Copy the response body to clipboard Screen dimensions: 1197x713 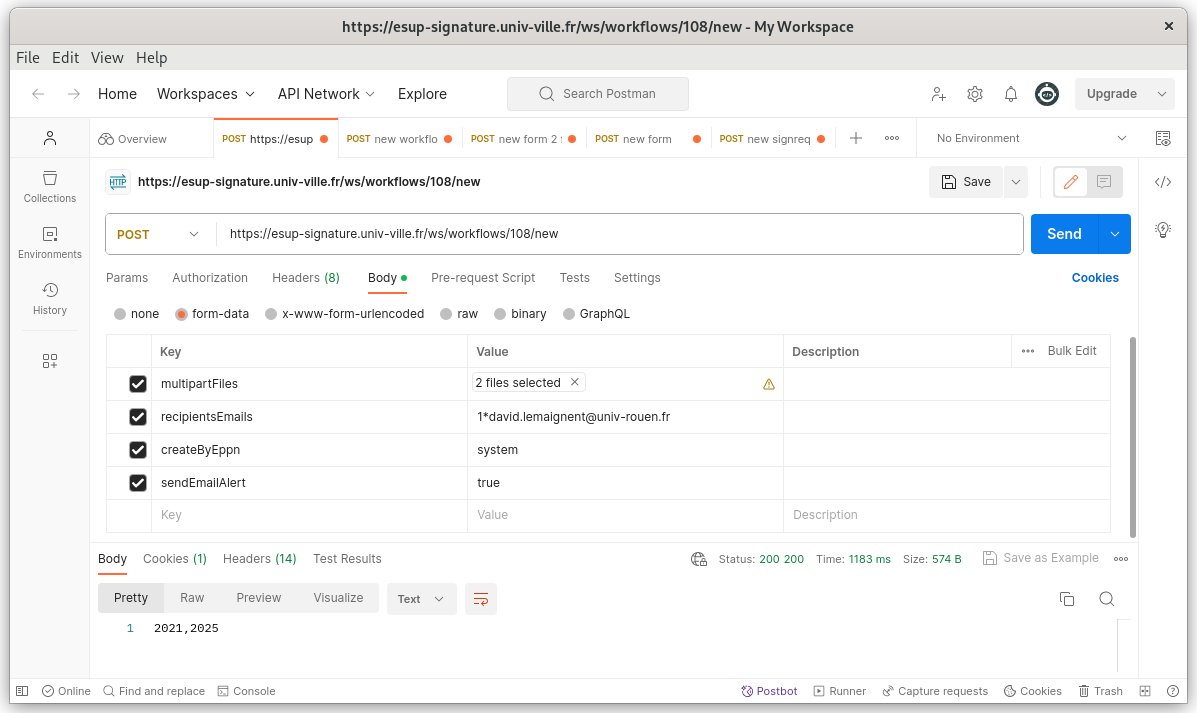pos(1067,599)
